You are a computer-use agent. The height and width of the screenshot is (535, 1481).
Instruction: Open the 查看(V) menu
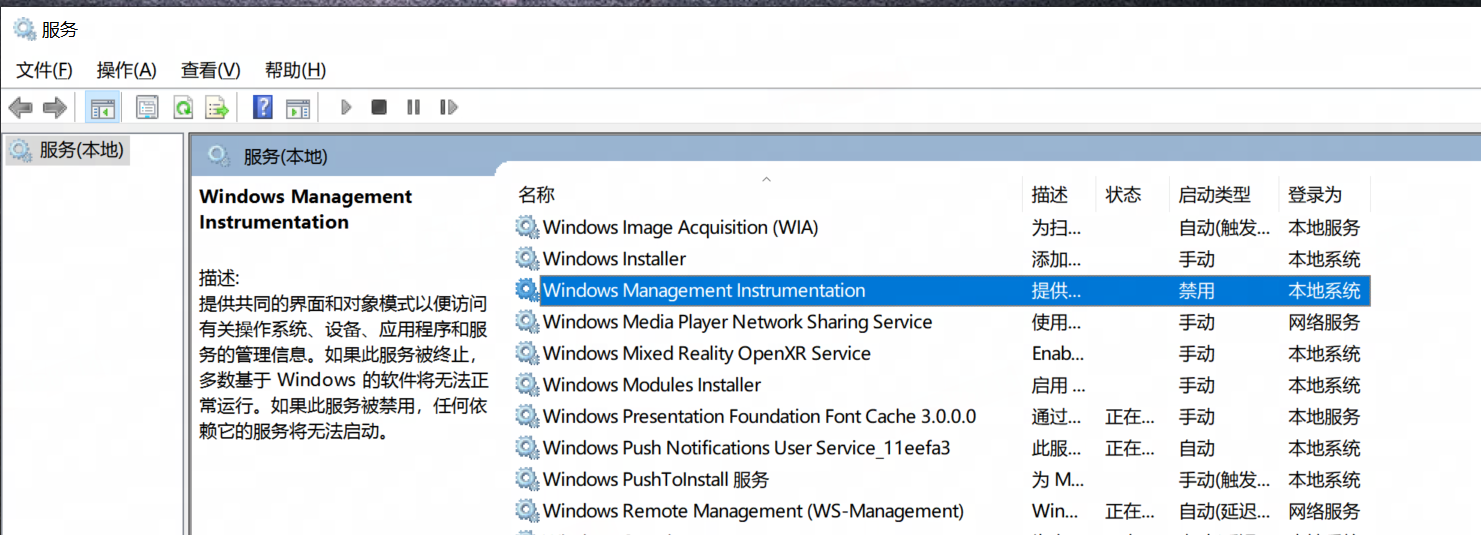[x=210, y=70]
